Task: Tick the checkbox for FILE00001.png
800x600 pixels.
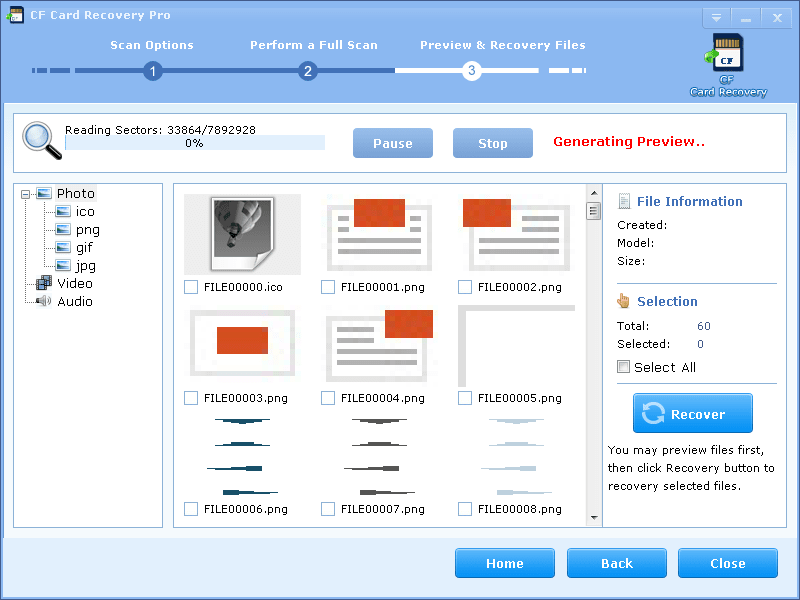Action: (328, 287)
